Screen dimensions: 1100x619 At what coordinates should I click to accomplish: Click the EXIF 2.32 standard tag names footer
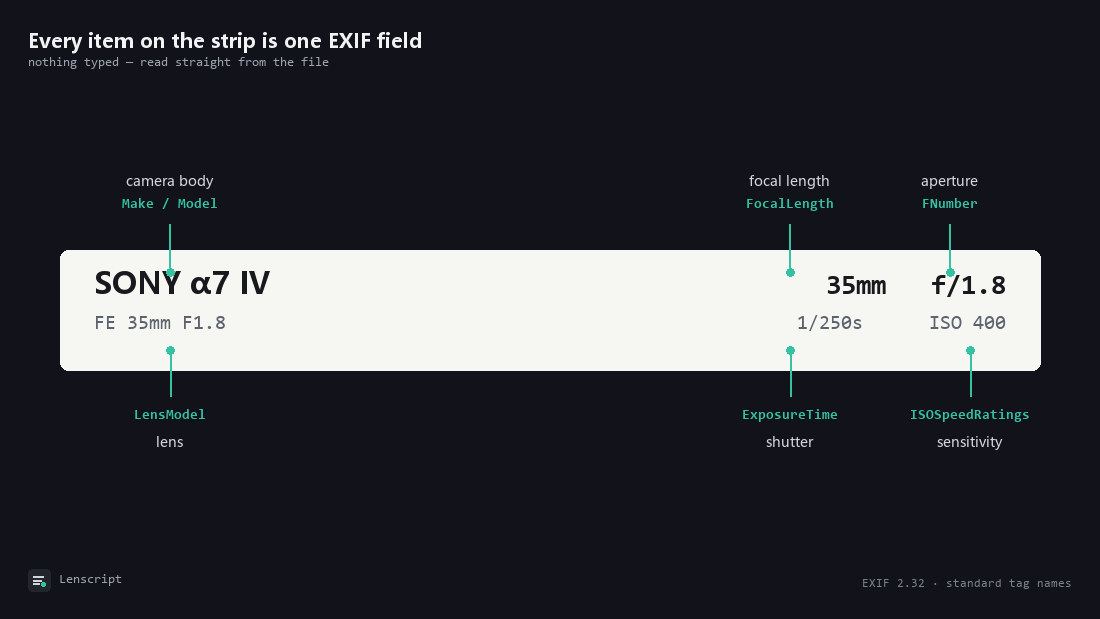pyautogui.click(x=967, y=583)
